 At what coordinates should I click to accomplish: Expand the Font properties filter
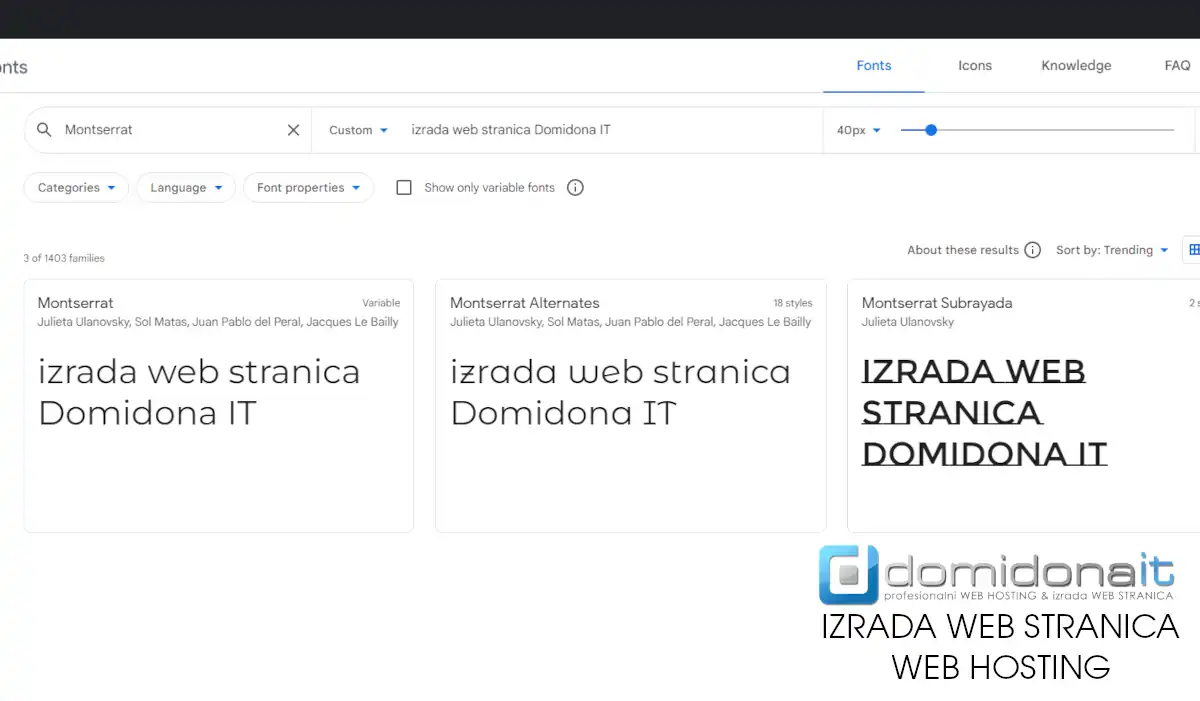(x=309, y=187)
